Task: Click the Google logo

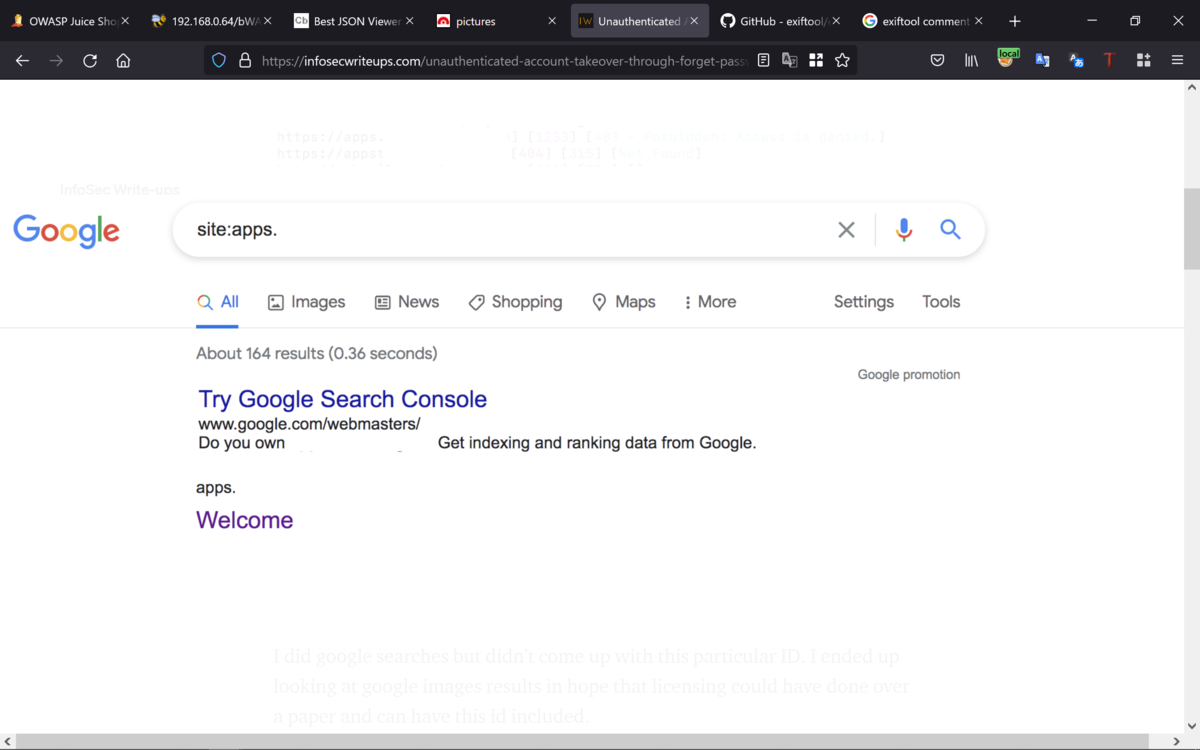Action: (x=66, y=231)
